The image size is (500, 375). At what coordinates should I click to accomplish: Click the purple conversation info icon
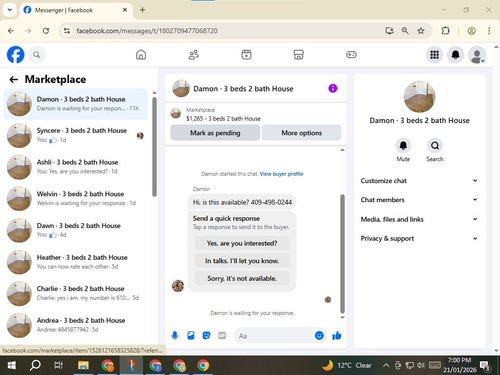point(333,88)
